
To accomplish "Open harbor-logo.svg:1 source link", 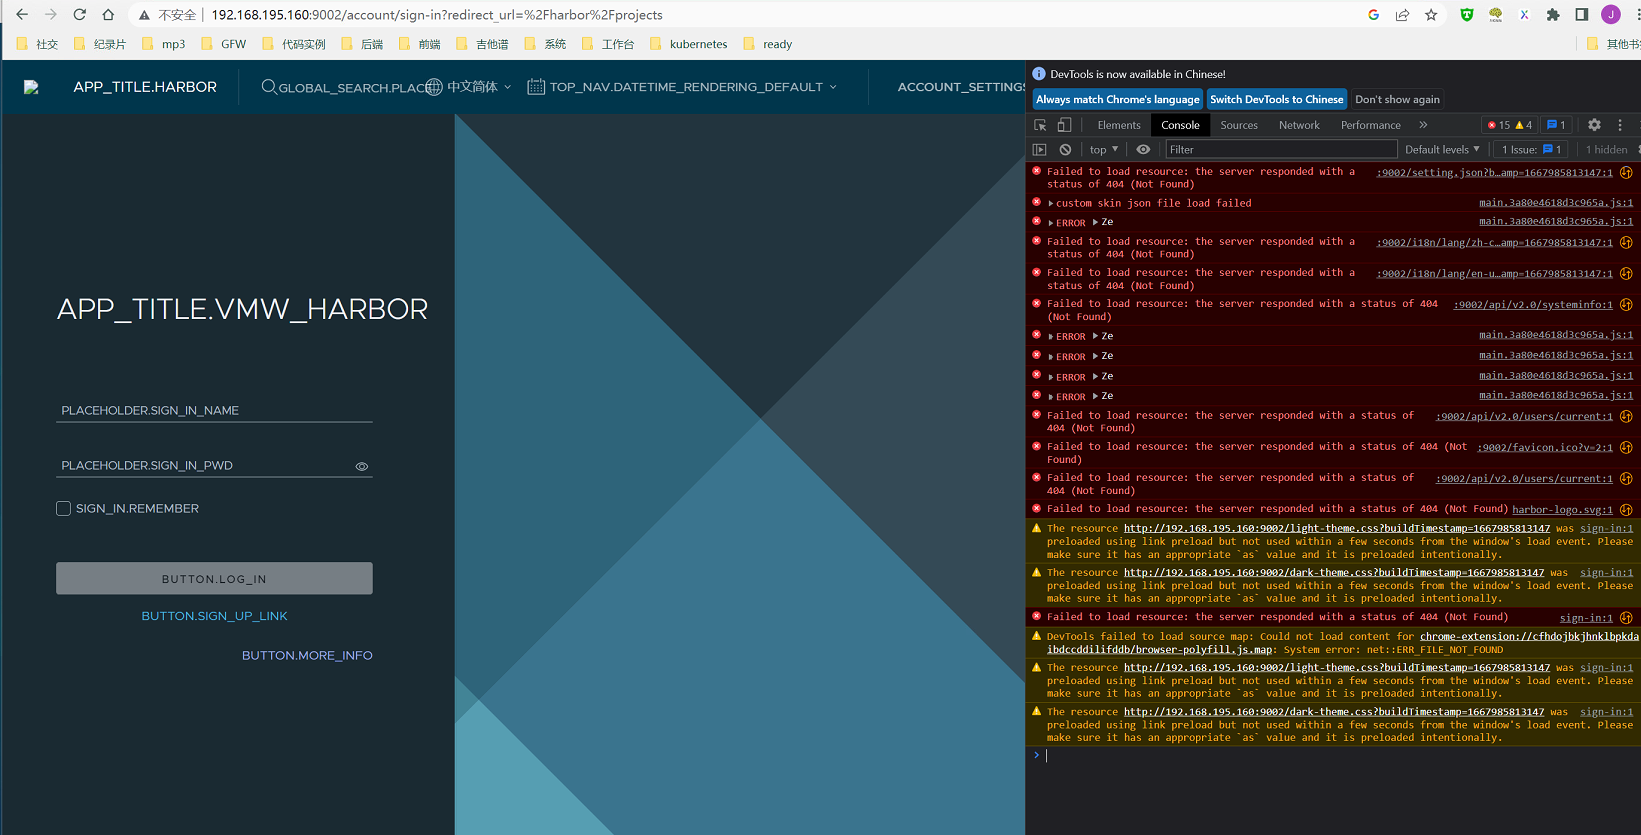I will coord(1562,509).
